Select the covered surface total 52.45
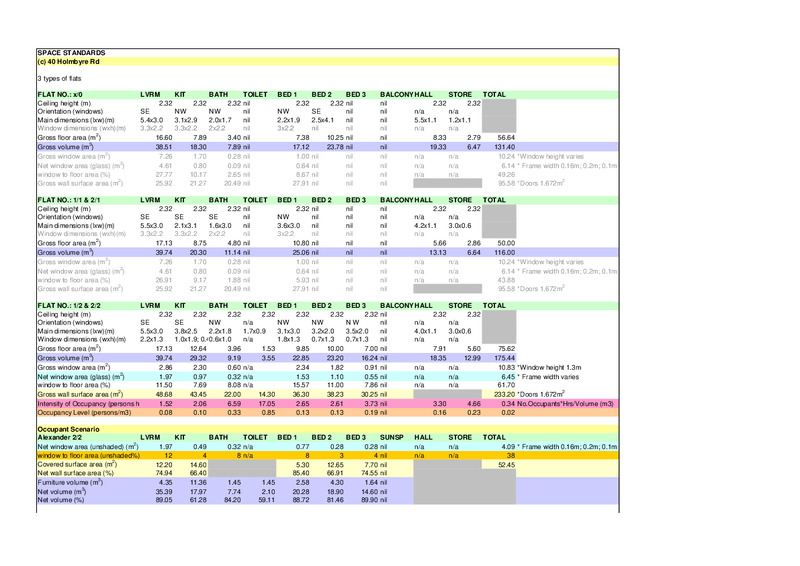This screenshot has height=566, width=800. tap(506, 465)
